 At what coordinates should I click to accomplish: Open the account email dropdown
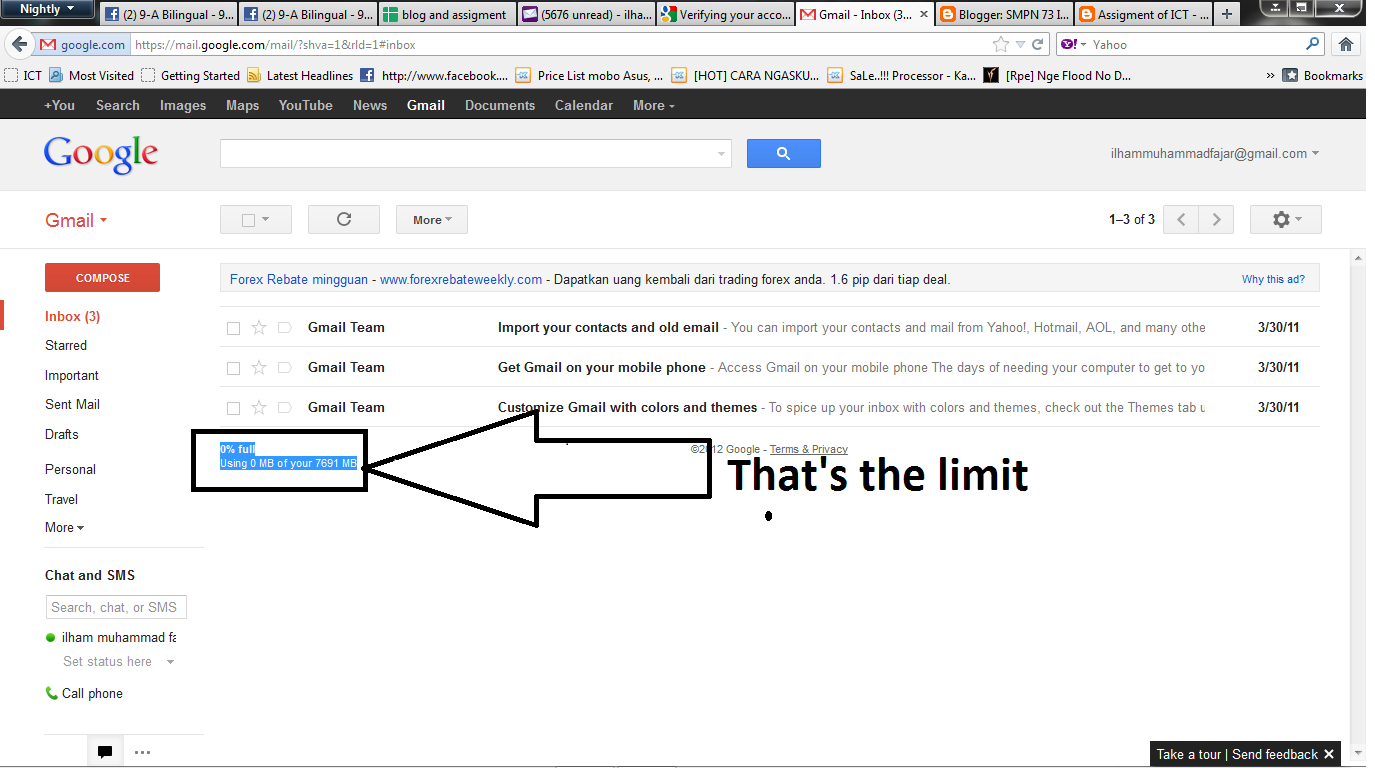point(1214,154)
